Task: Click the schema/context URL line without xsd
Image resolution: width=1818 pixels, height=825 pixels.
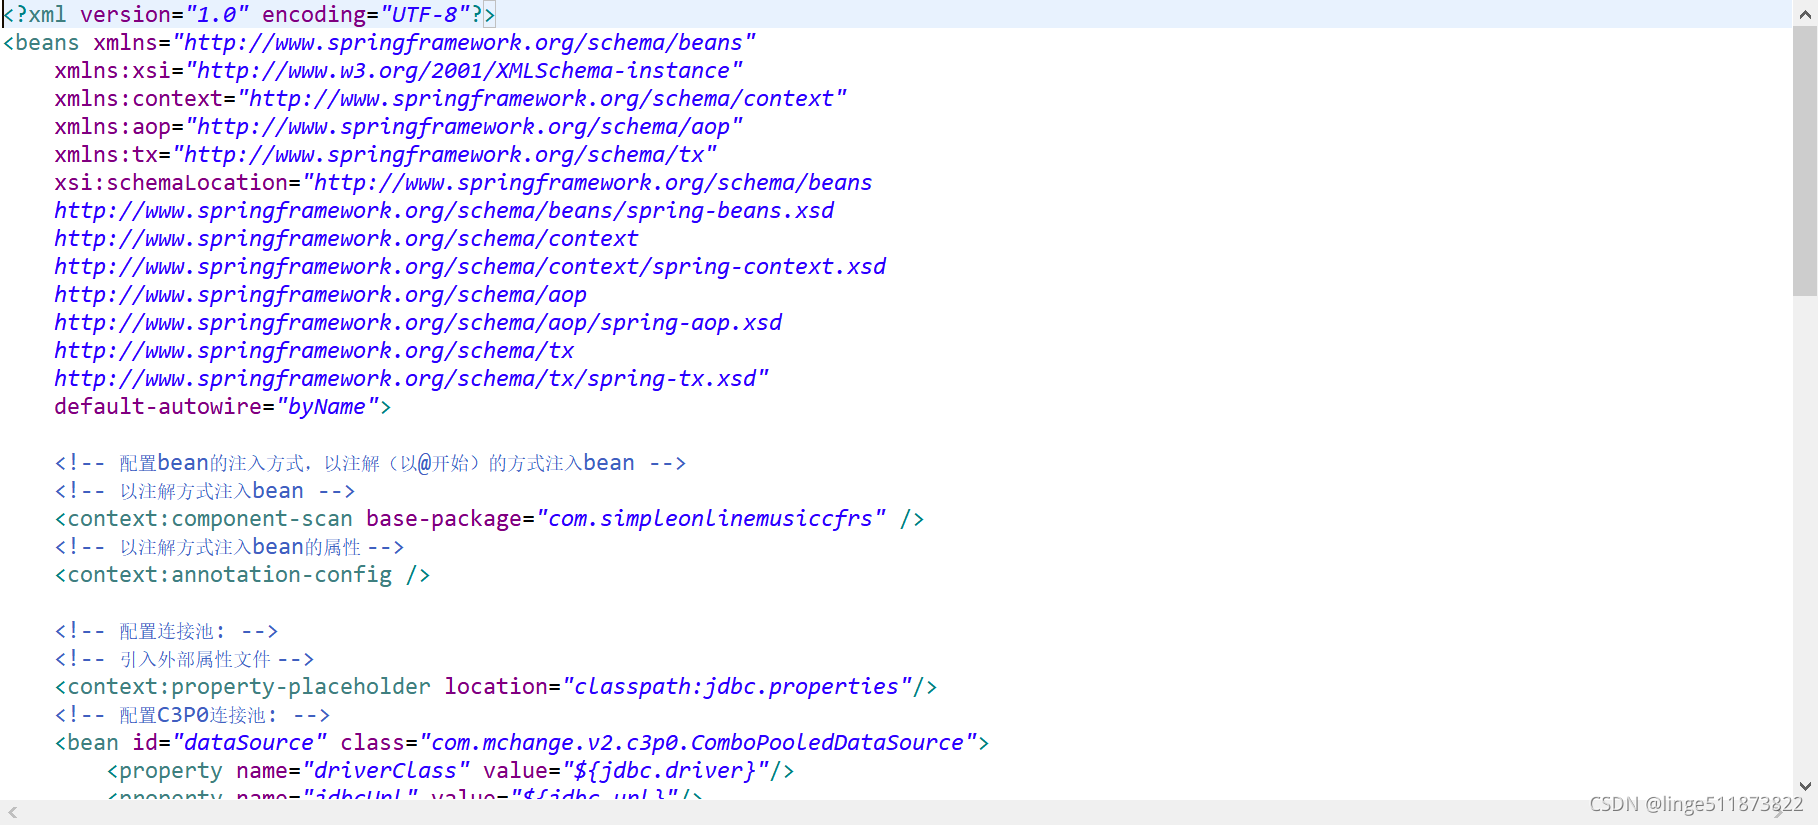Action: tap(346, 239)
